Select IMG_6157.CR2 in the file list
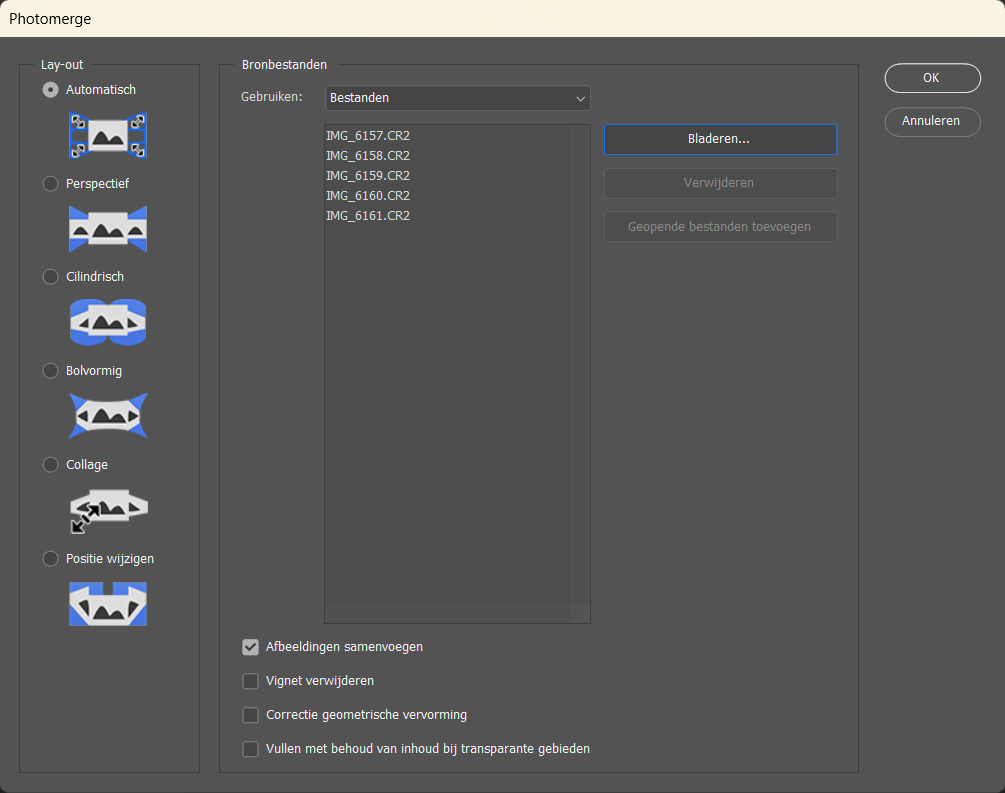1005x793 pixels. [368, 136]
